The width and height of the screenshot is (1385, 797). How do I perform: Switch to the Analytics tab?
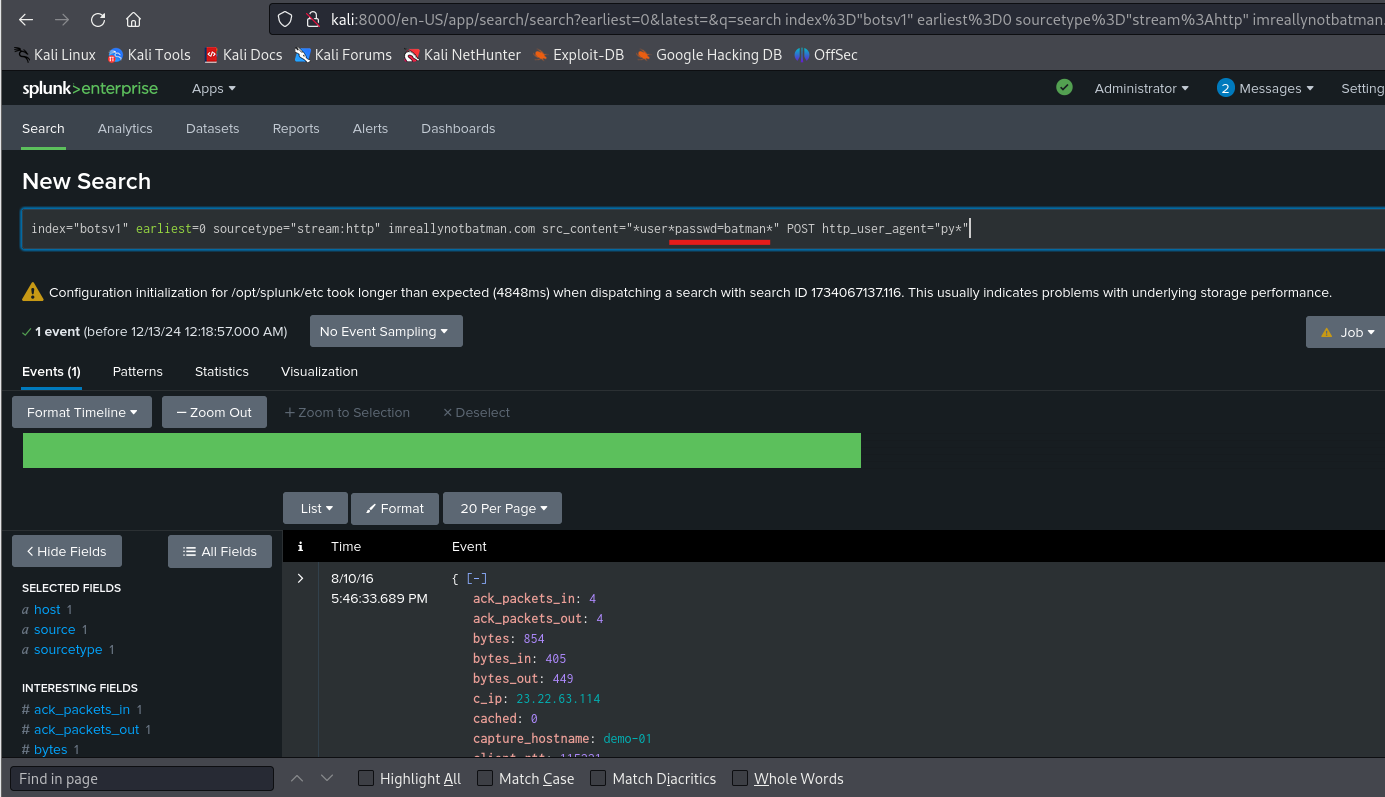(125, 128)
